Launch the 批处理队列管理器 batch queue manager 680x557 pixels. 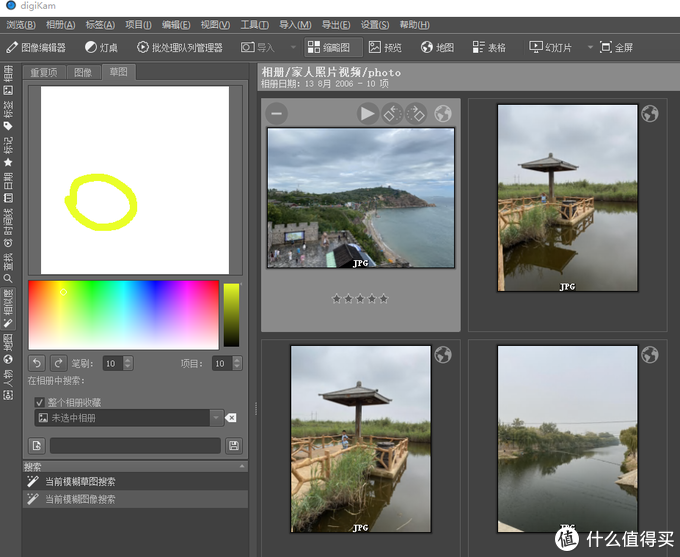[x=180, y=47]
